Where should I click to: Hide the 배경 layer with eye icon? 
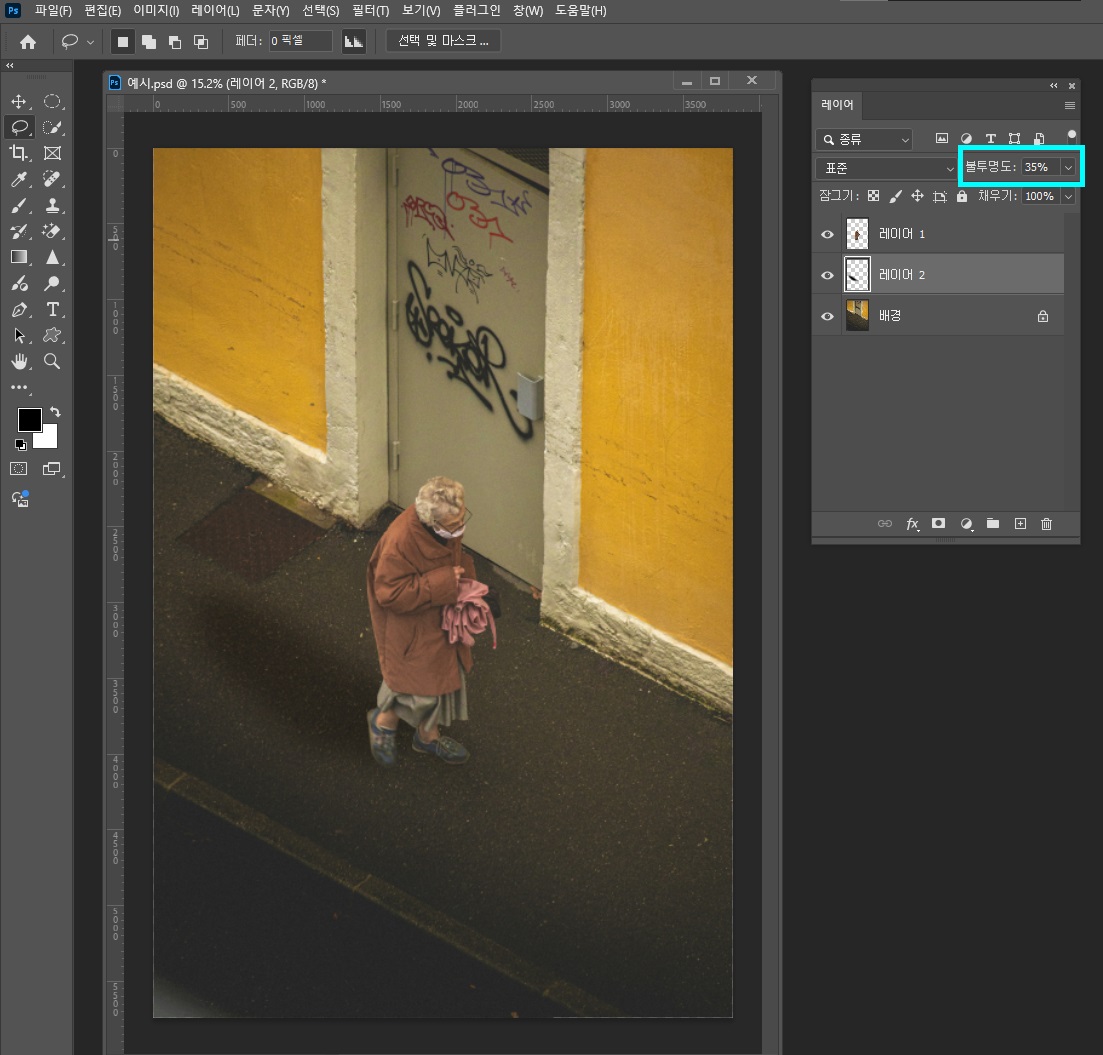click(827, 316)
